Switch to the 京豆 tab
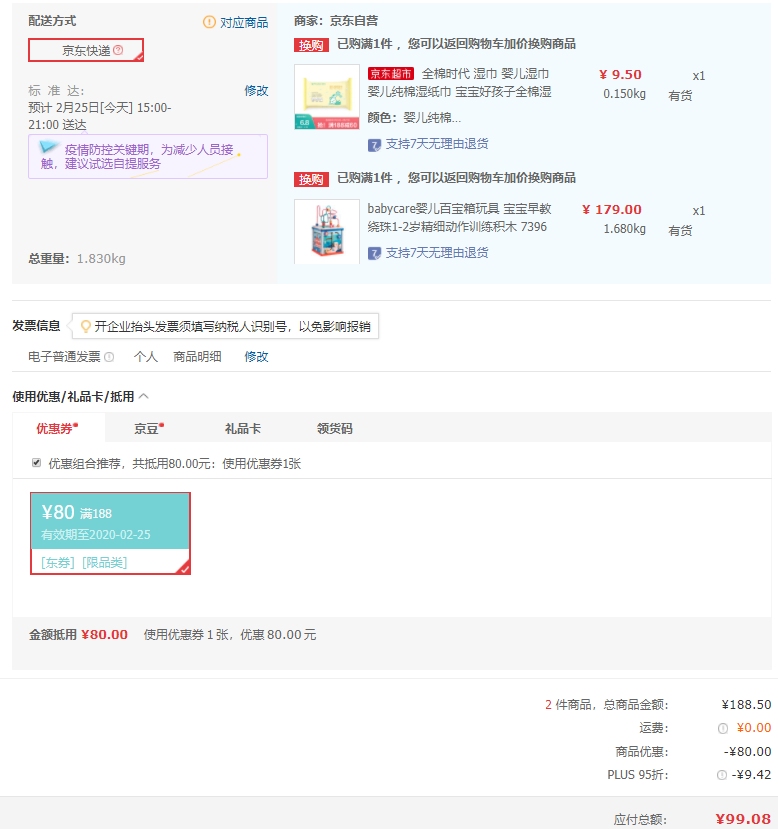Viewport: 778px width, 829px height. pyautogui.click(x=149, y=428)
